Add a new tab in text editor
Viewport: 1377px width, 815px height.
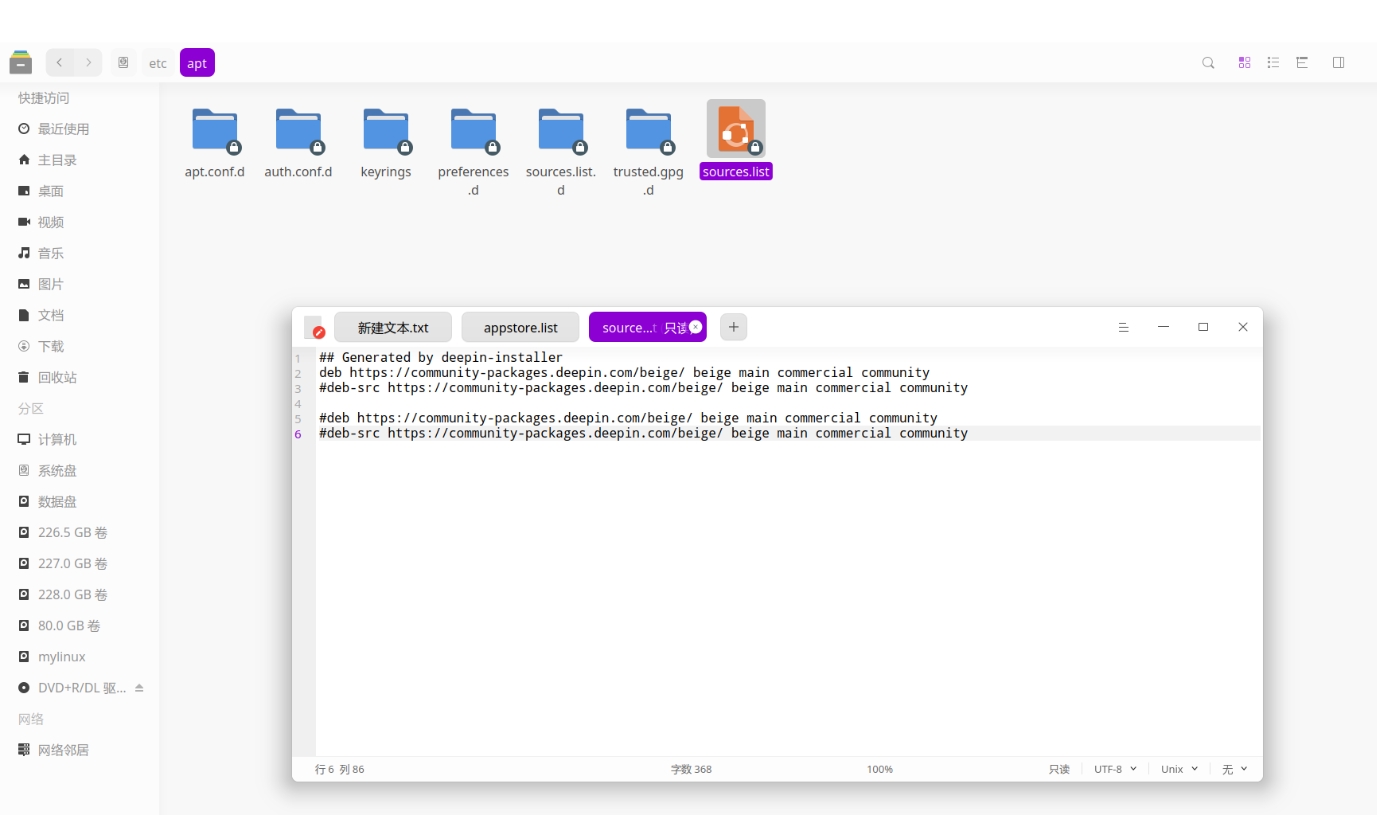click(733, 327)
